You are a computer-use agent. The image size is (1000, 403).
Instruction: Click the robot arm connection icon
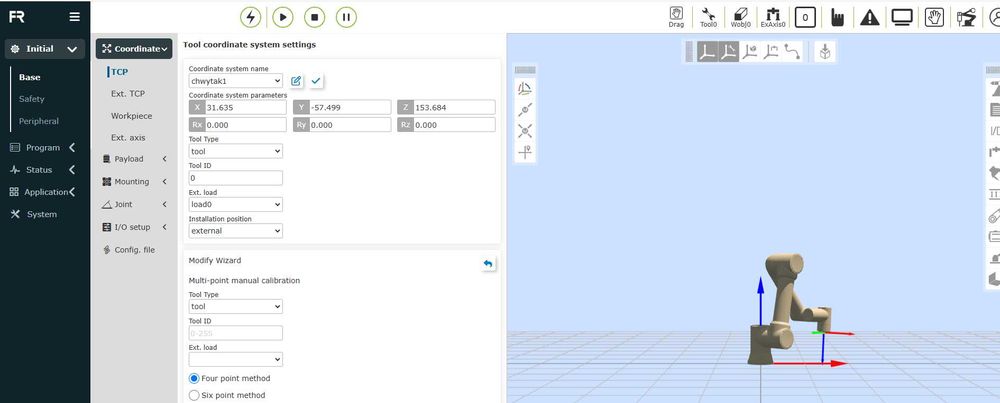click(x=967, y=17)
